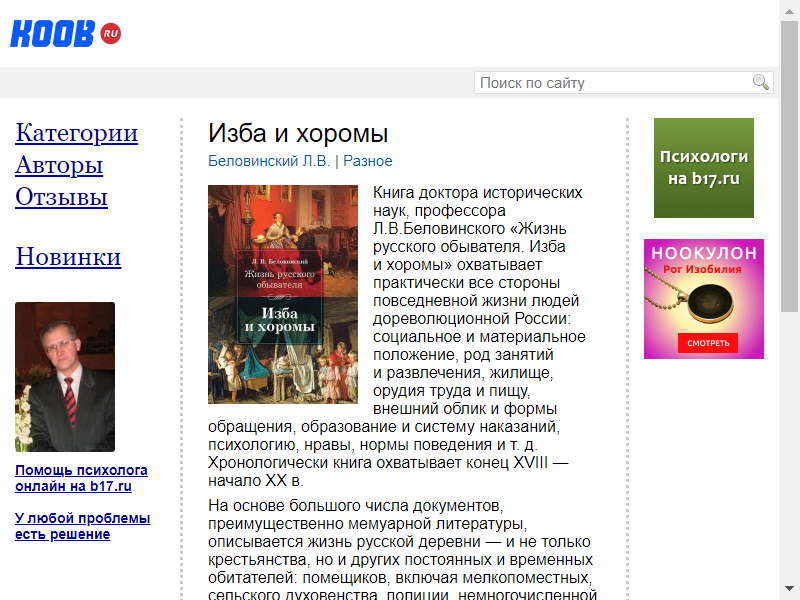The height and width of the screenshot is (600, 800).
Task: Click the magnifier search icon
Action: click(760, 82)
